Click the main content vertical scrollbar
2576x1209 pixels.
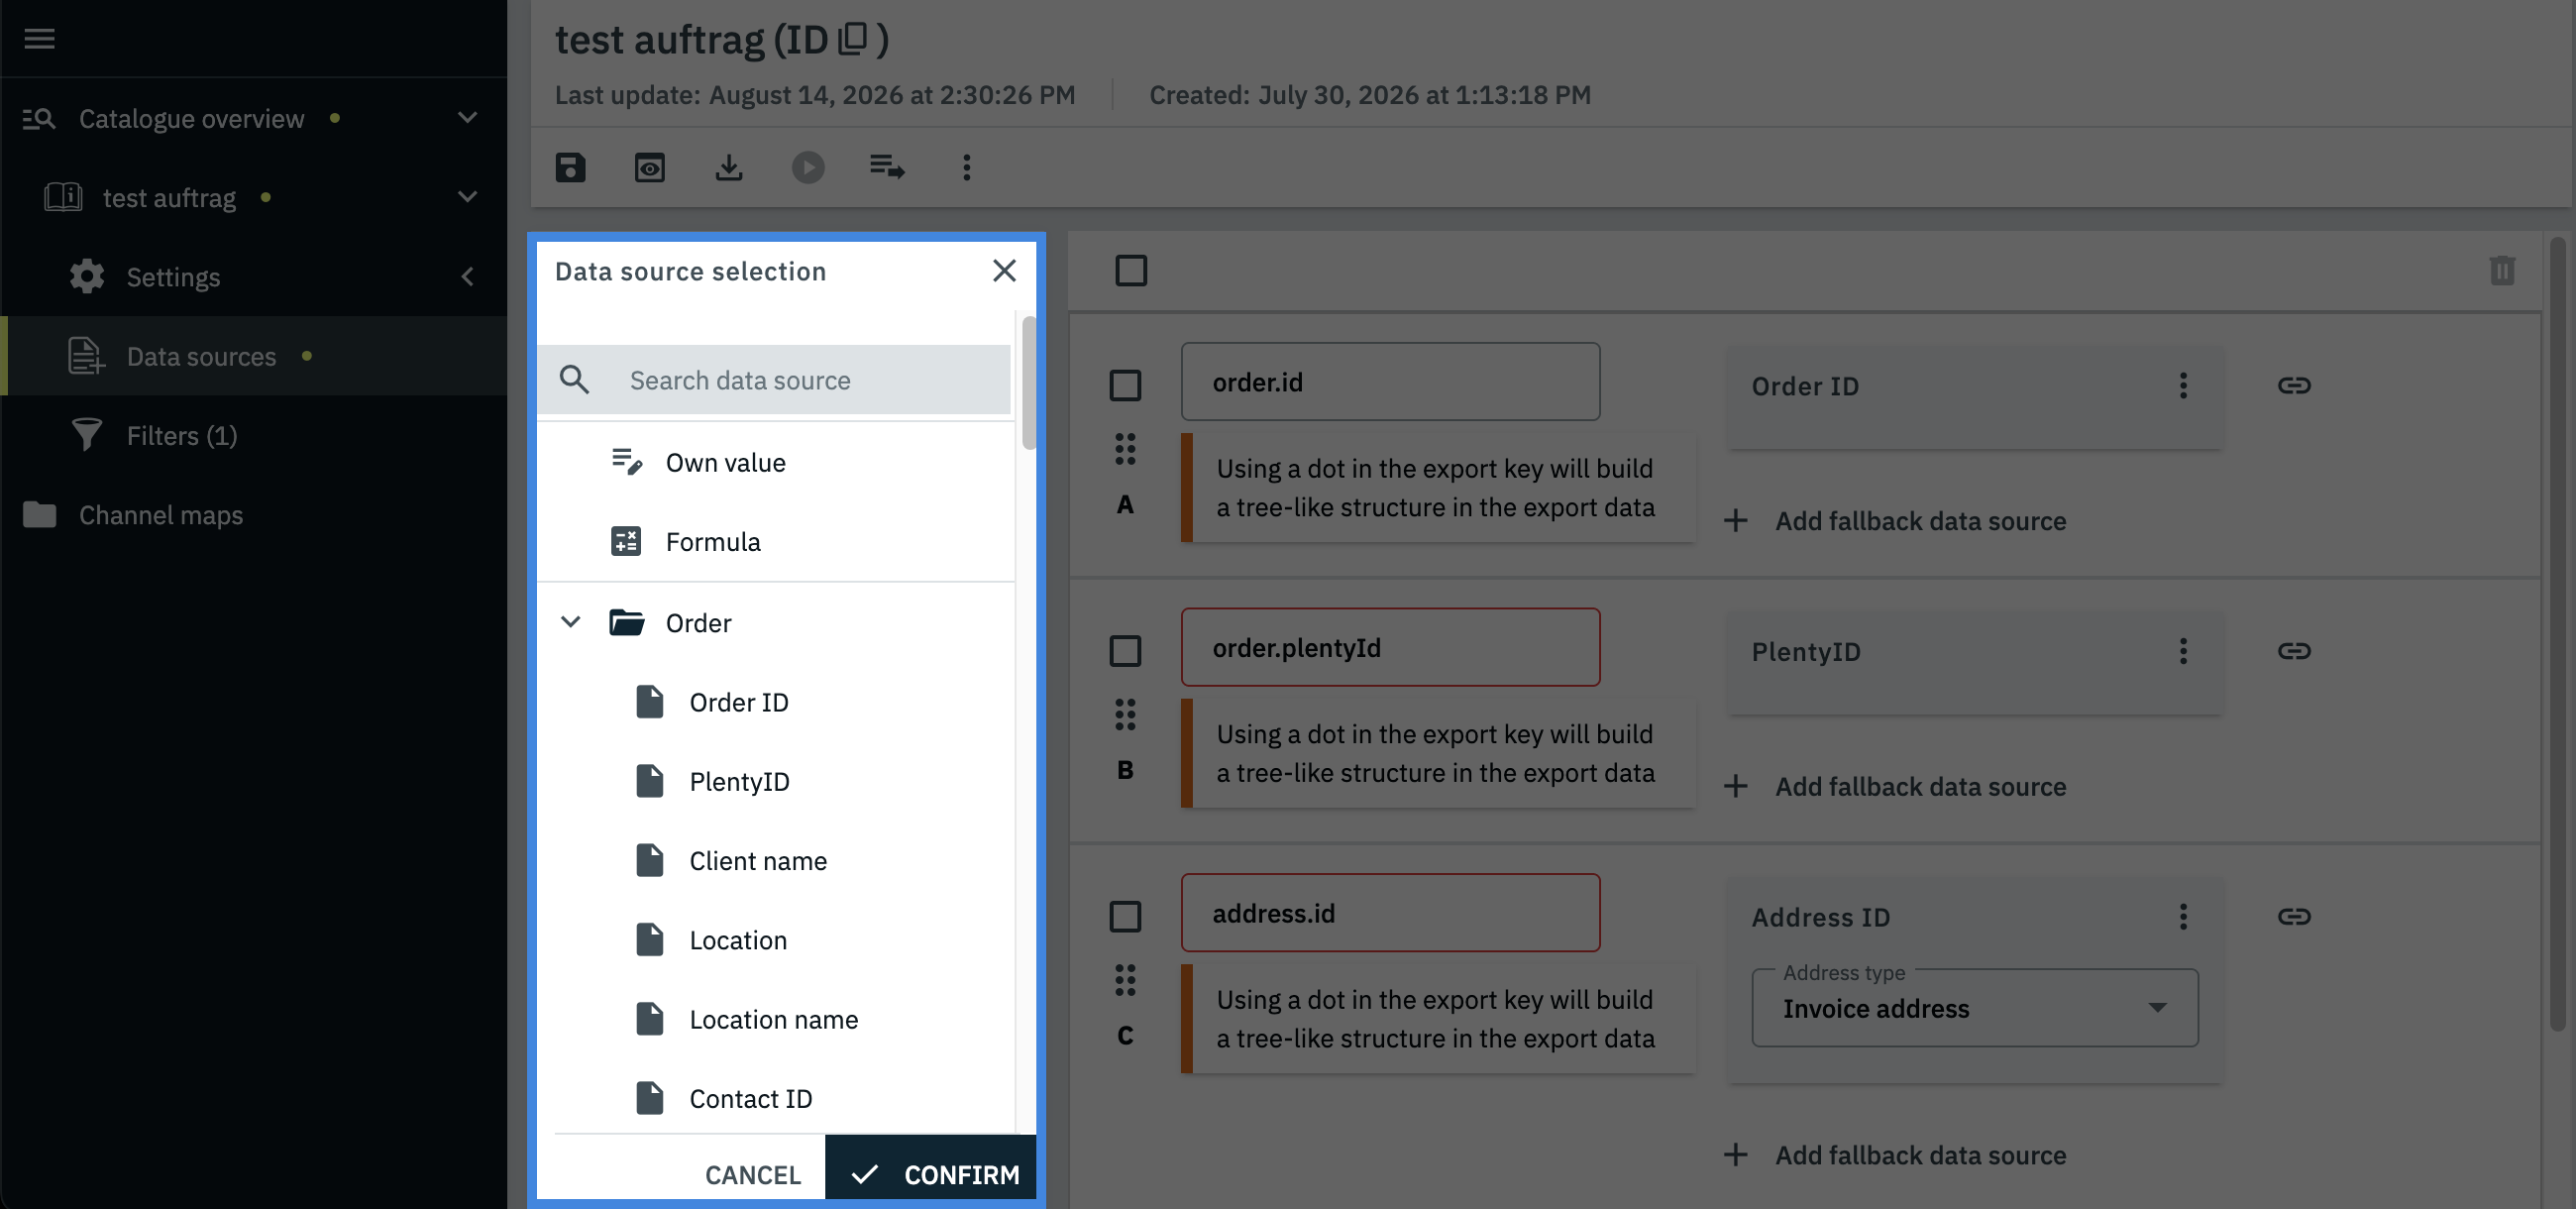[2558, 633]
